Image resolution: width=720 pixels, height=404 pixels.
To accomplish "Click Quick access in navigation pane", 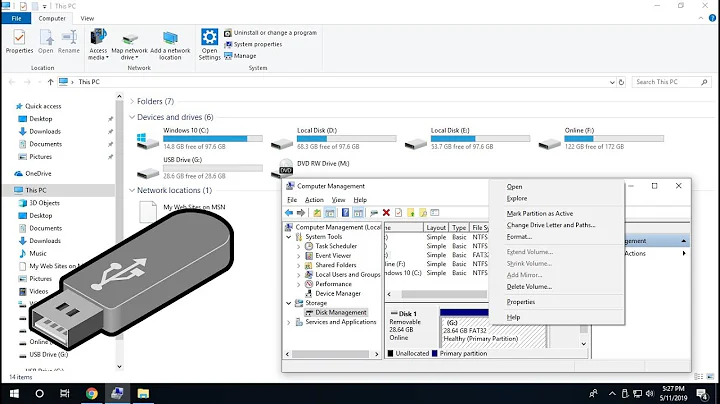I will (x=43, y=106).
